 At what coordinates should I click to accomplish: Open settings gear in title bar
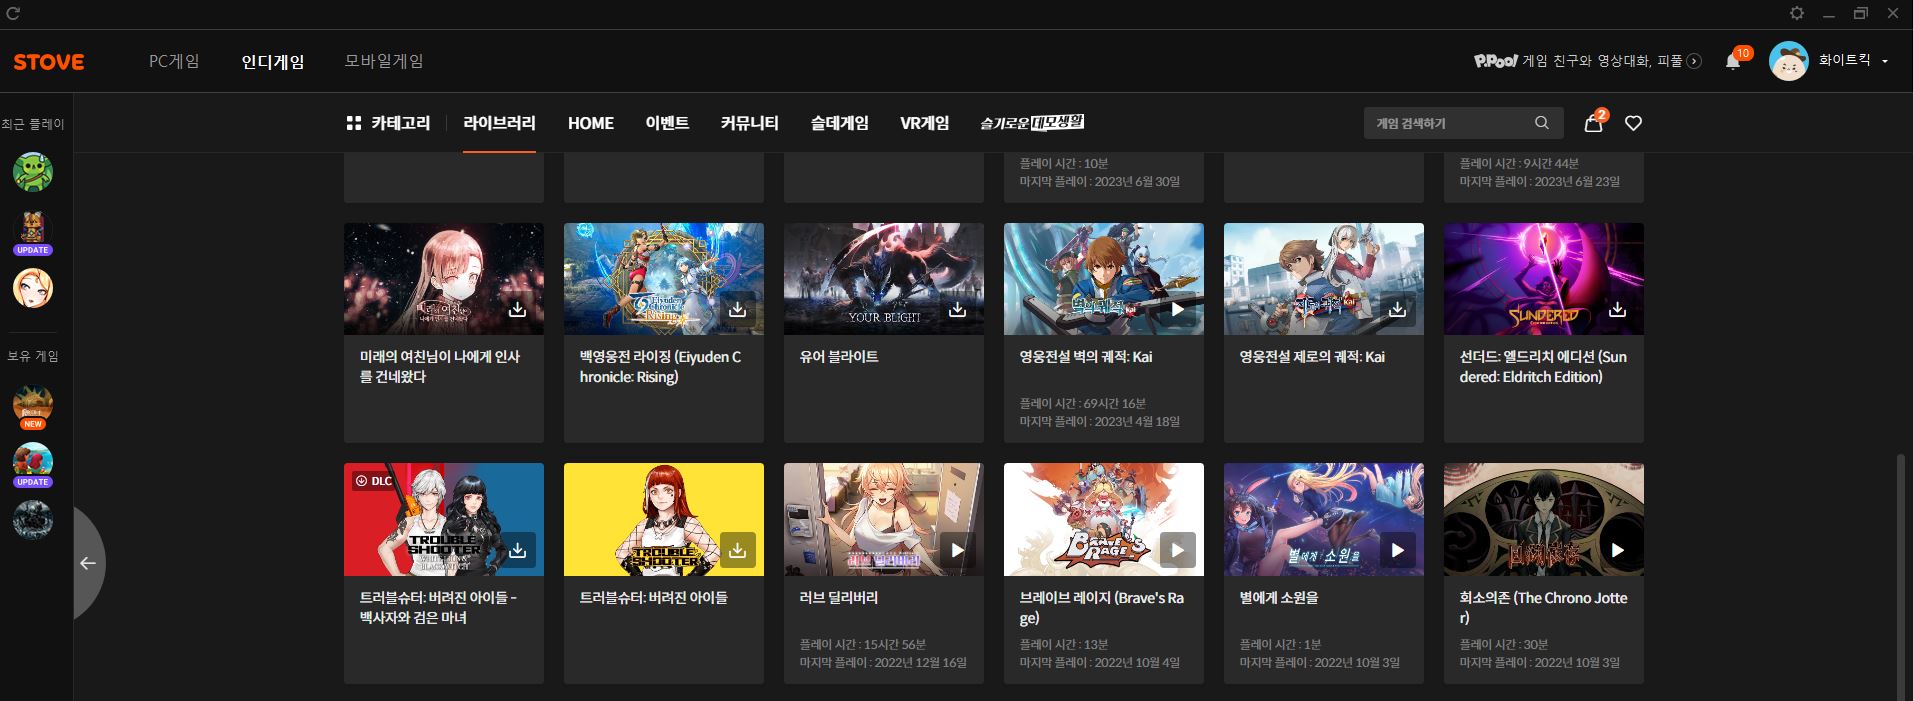(x=1797, y=13)
